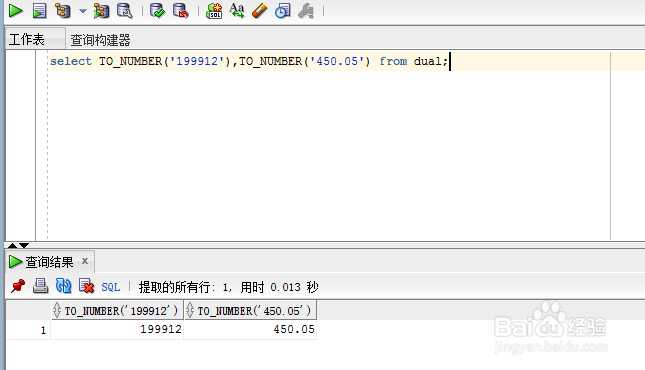Collapse the results pane with the down triangle
This screenshot has width=645, height=370.
pos(24,245)
